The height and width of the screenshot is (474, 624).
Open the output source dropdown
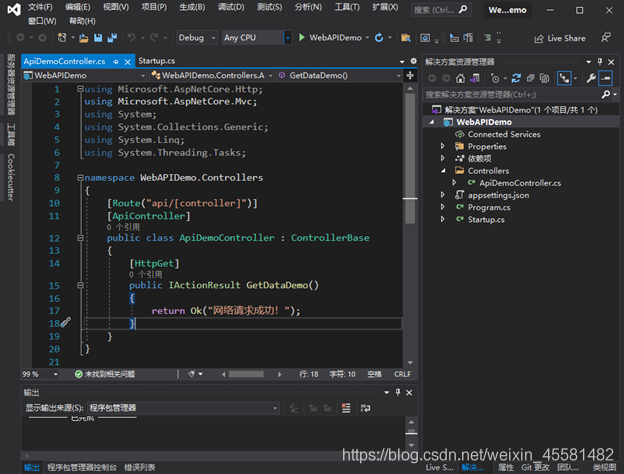point(183,408)
